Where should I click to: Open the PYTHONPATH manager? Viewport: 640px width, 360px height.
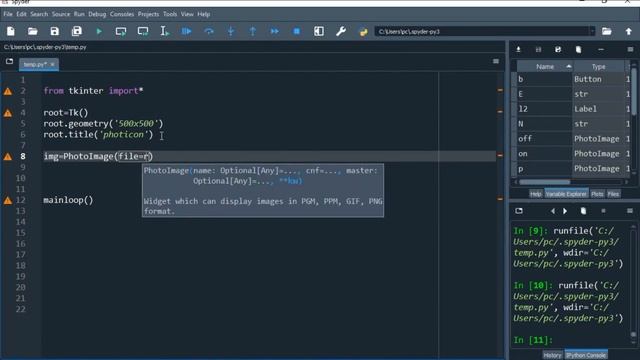tap(363, 31)
